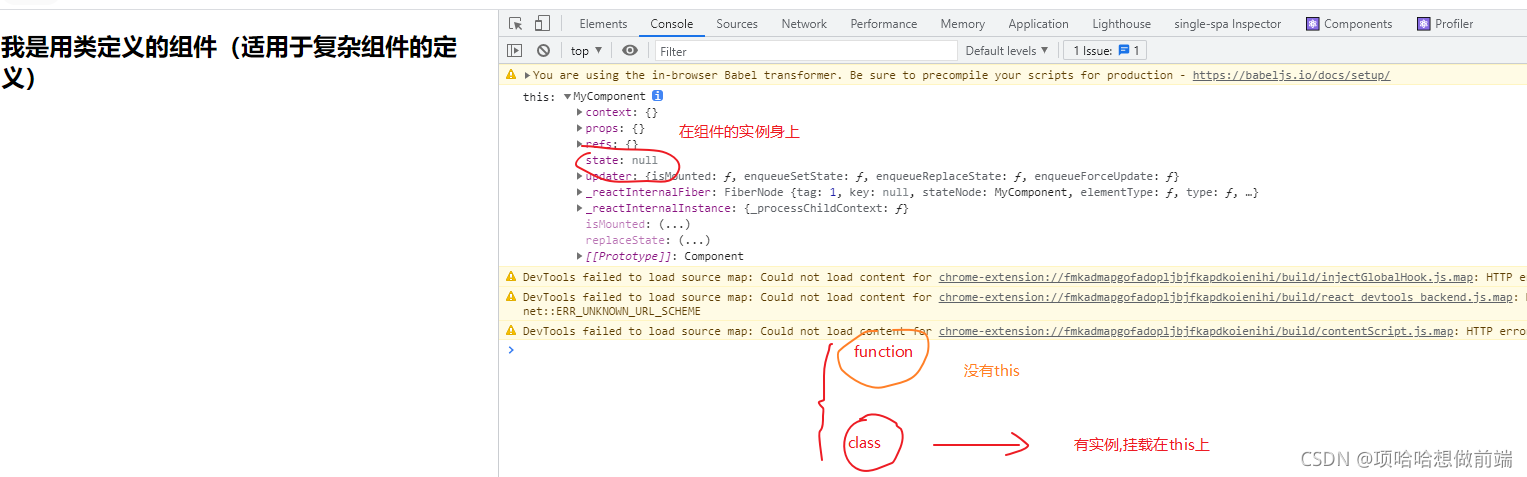This screenshot has height=477, width=1527.
Task: Show the console sidebar panel icon
Action: 515,50
